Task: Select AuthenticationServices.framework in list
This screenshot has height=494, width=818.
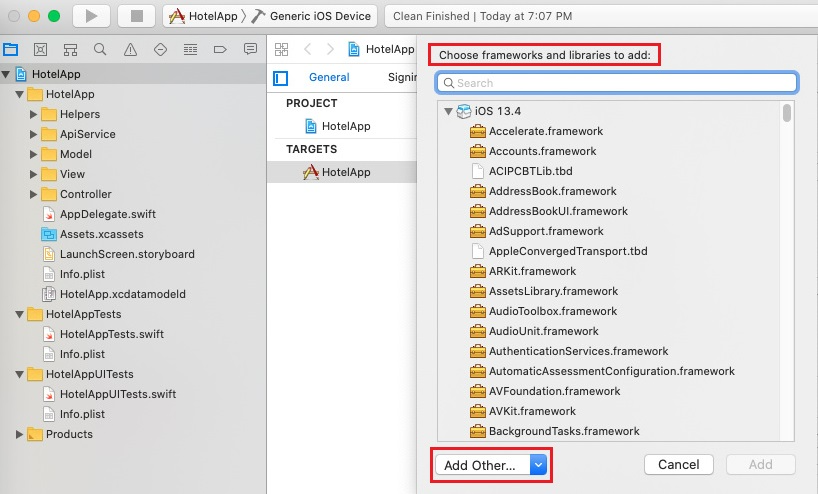Action: [578, 351]
